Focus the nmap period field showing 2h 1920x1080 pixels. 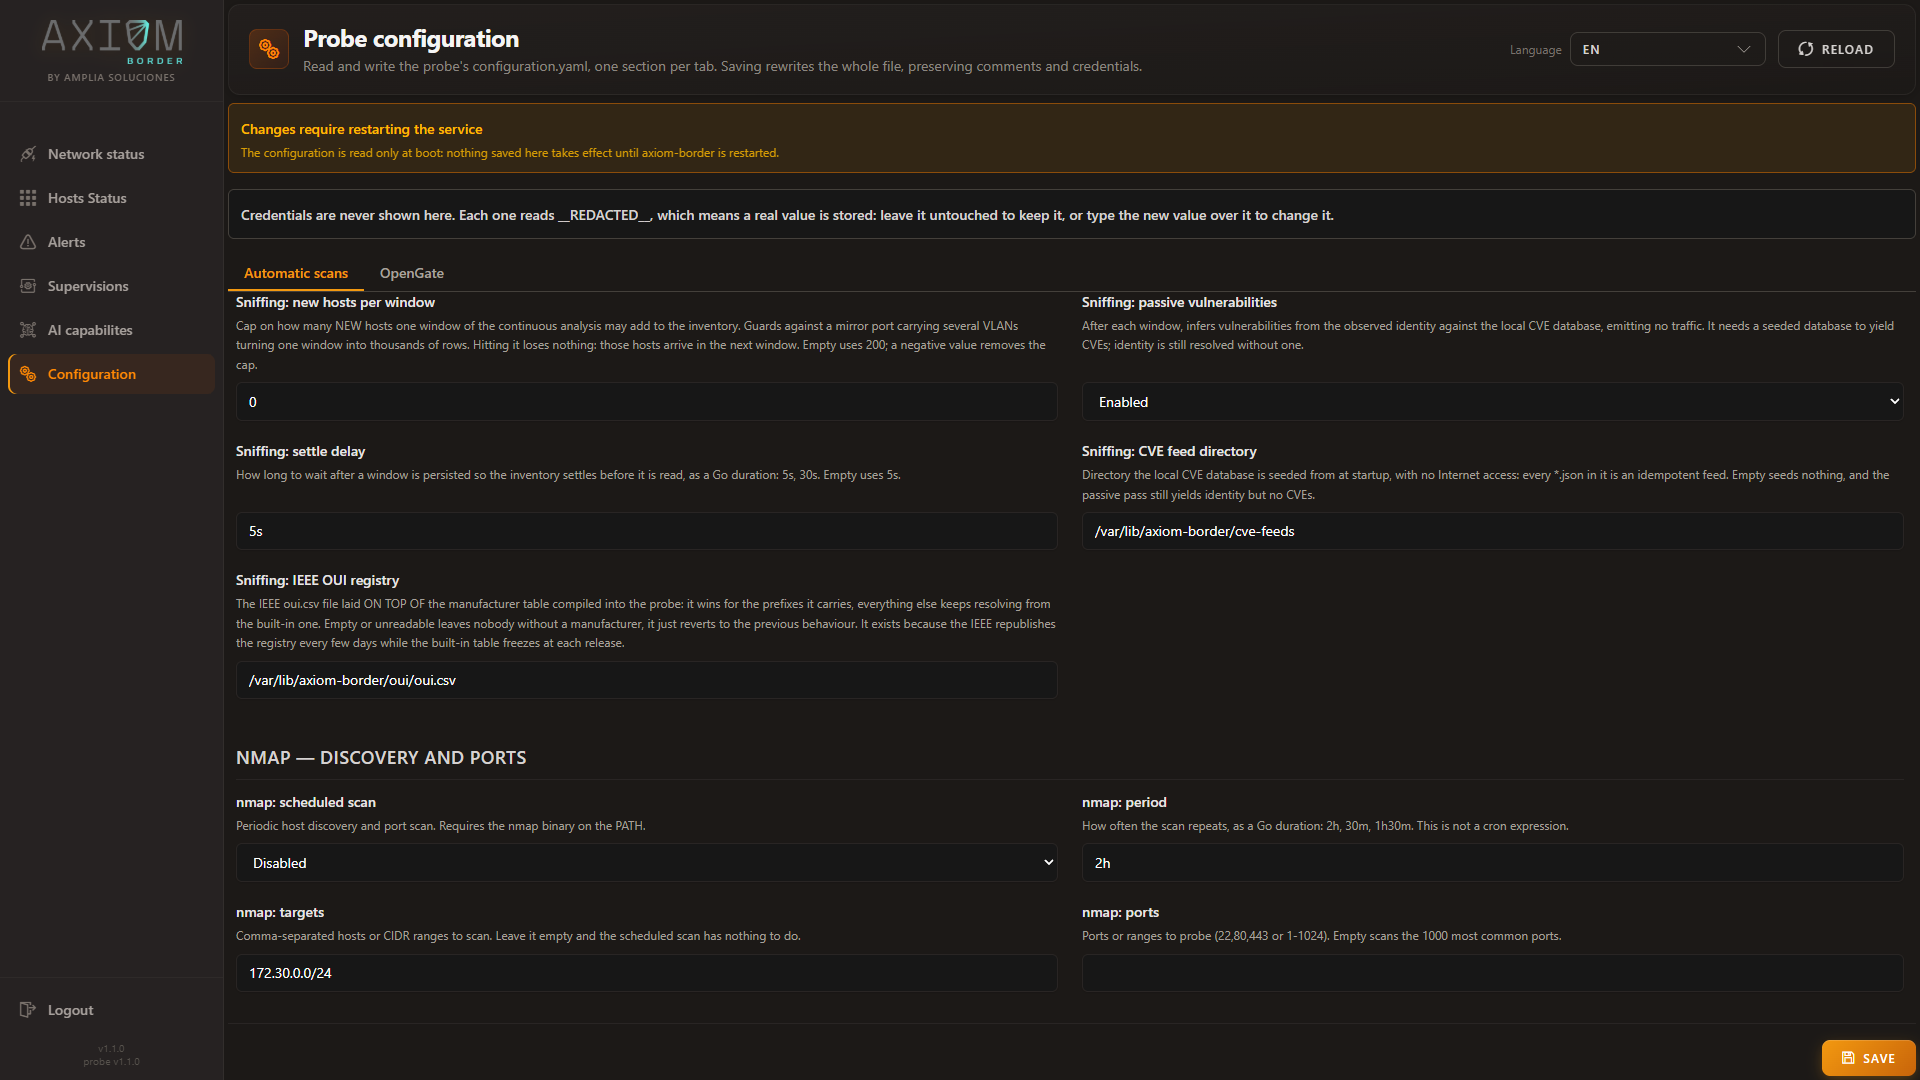pos(1492,863)
